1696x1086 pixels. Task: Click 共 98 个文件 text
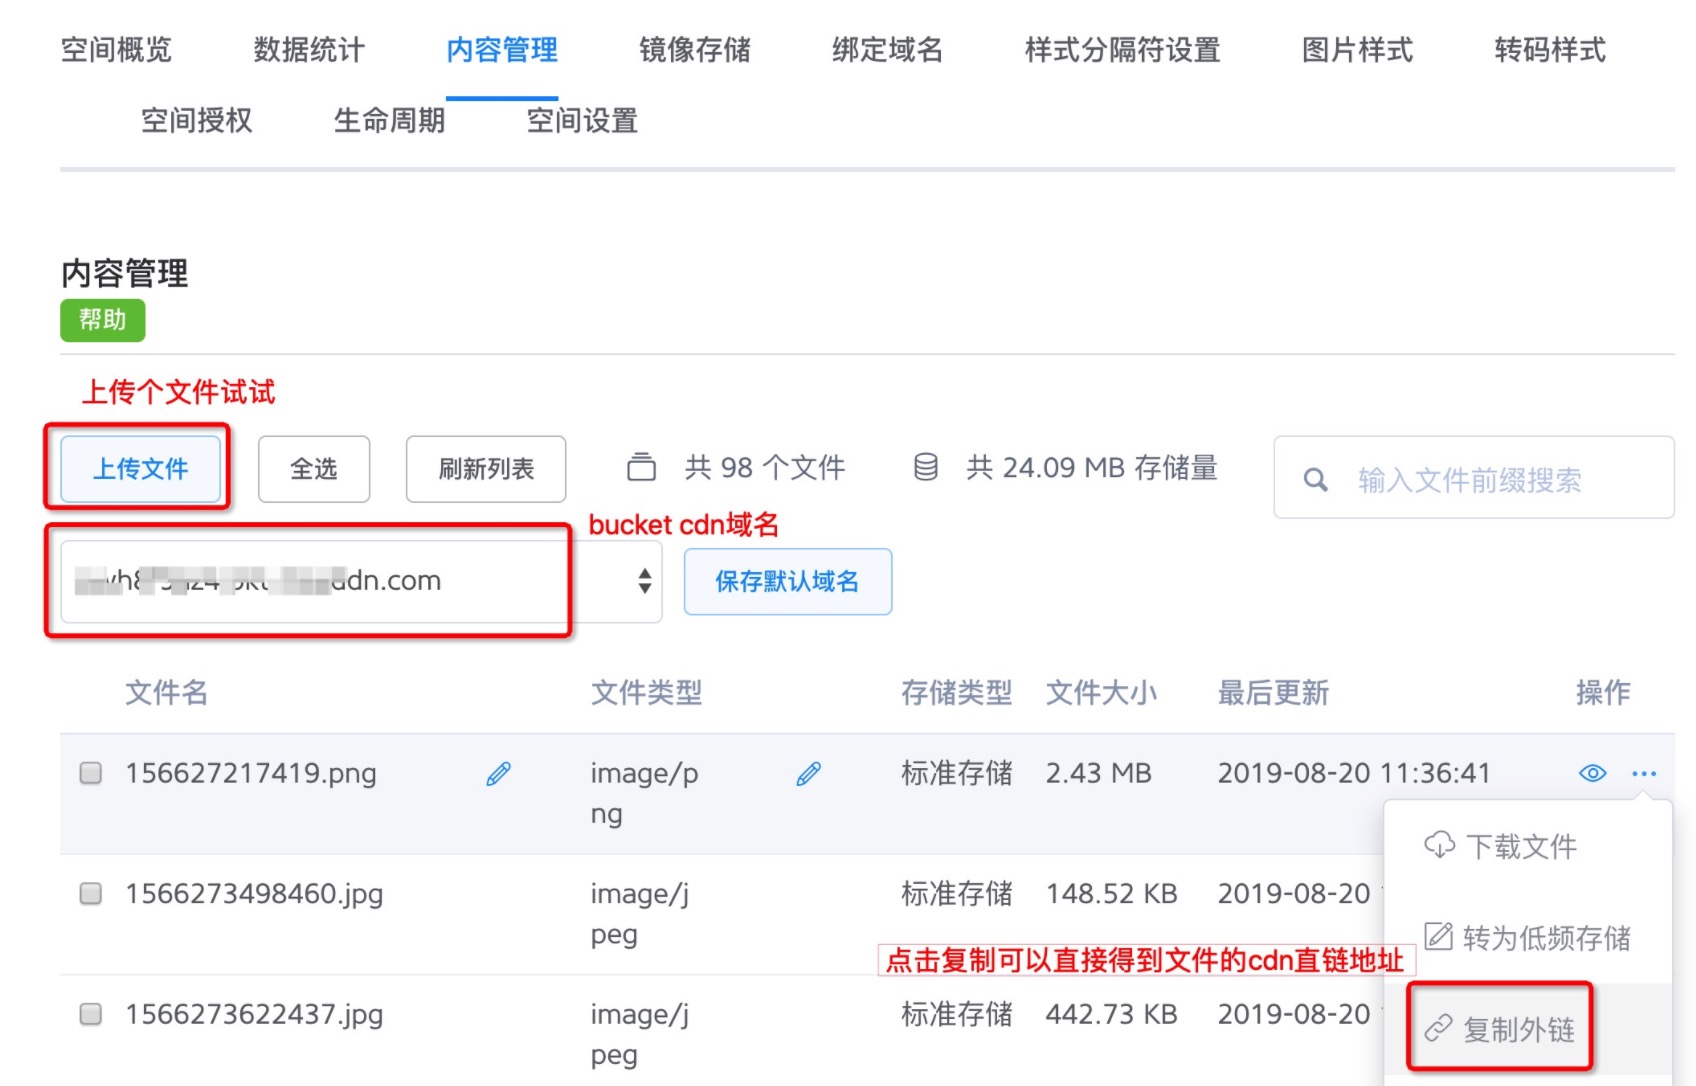pyautogui.click(x=765, y=467)
